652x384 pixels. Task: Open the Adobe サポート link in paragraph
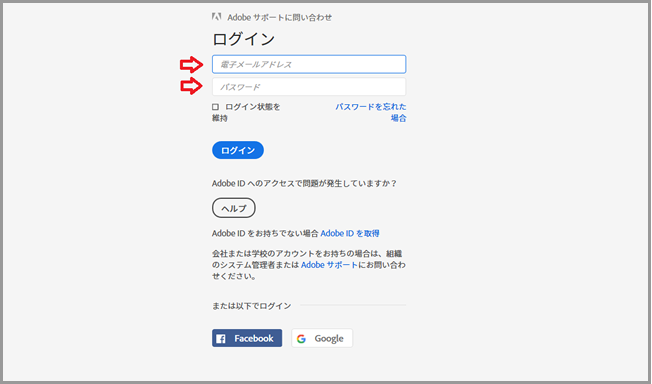[329, 265]
